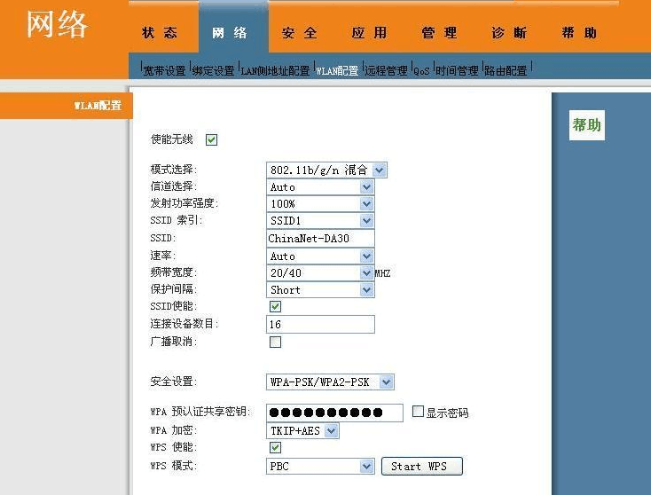Viewport: 651px width, 495px height.
Task: Expand the 发射功率强度 100% dropdown
Action: [x=320, y=204]
